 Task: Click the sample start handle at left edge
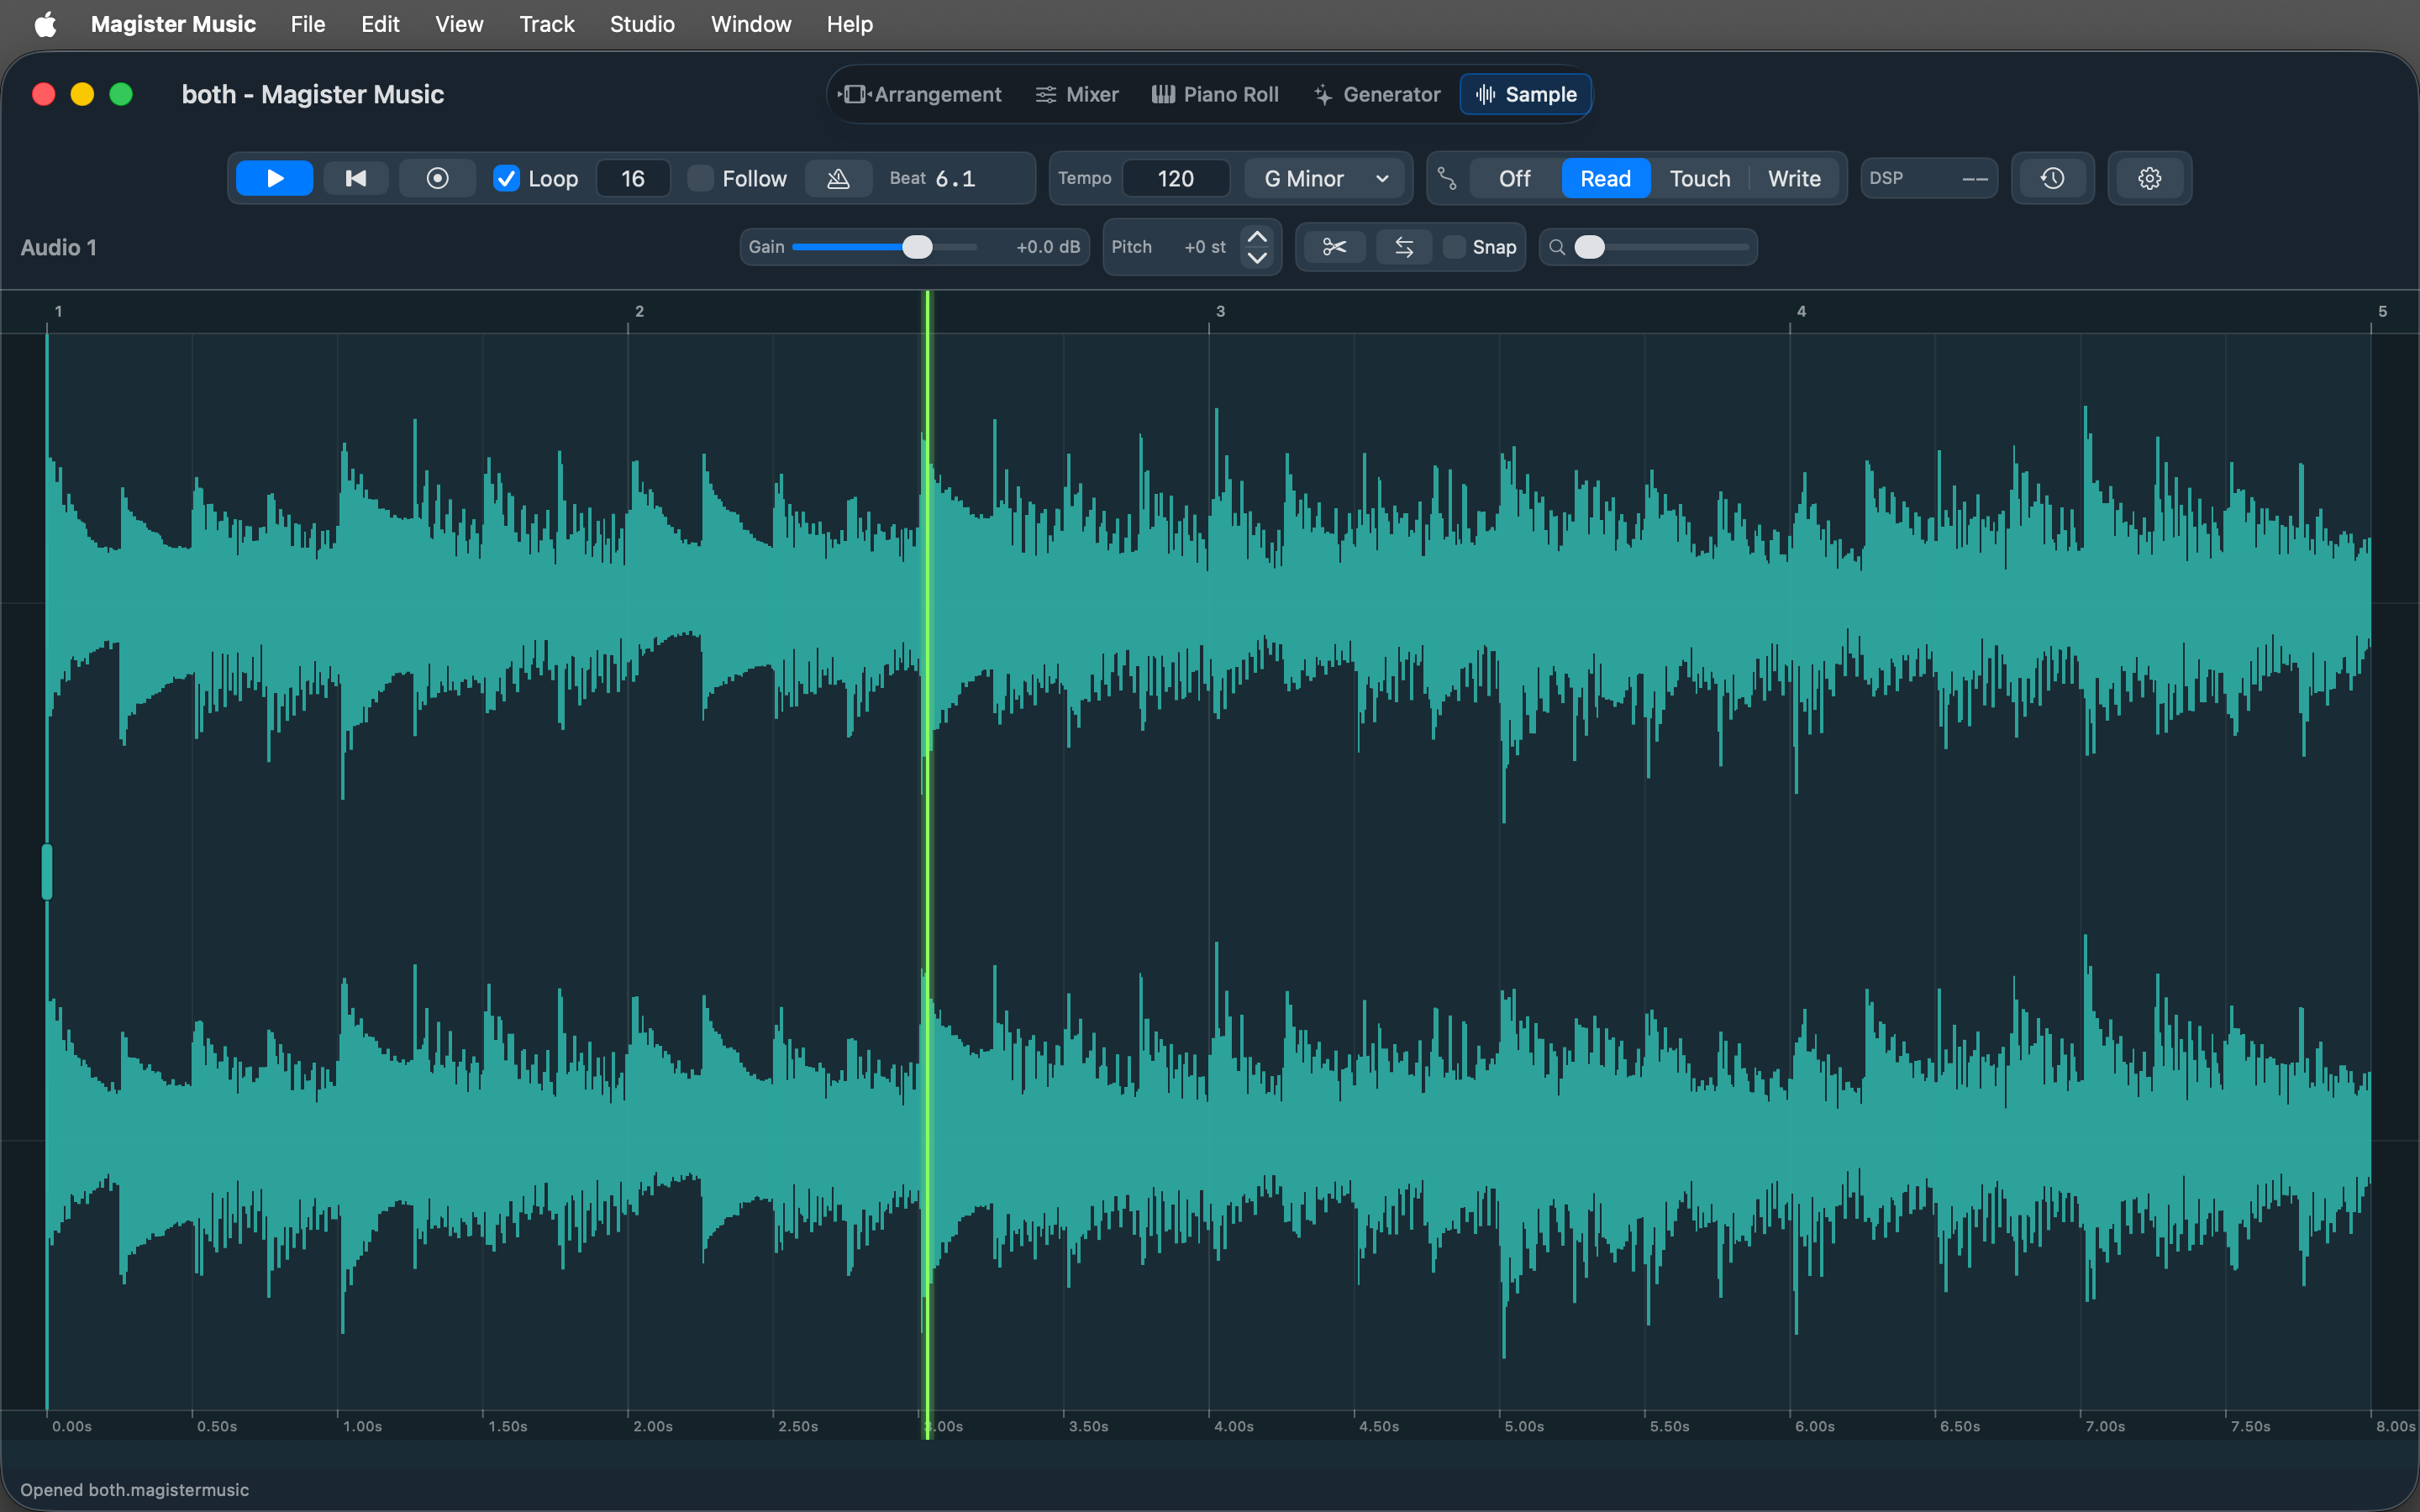[47, 871]
